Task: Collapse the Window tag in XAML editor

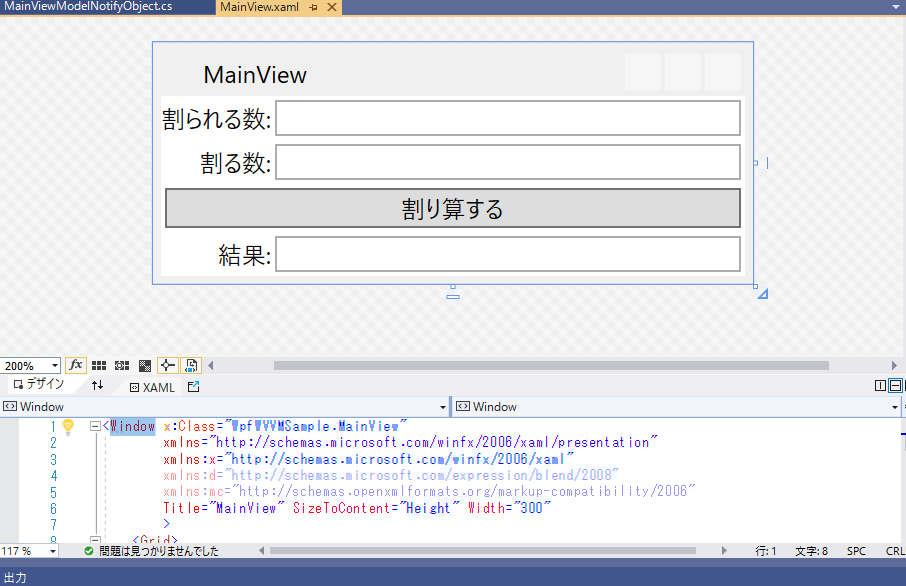Action: coord(95,427)
